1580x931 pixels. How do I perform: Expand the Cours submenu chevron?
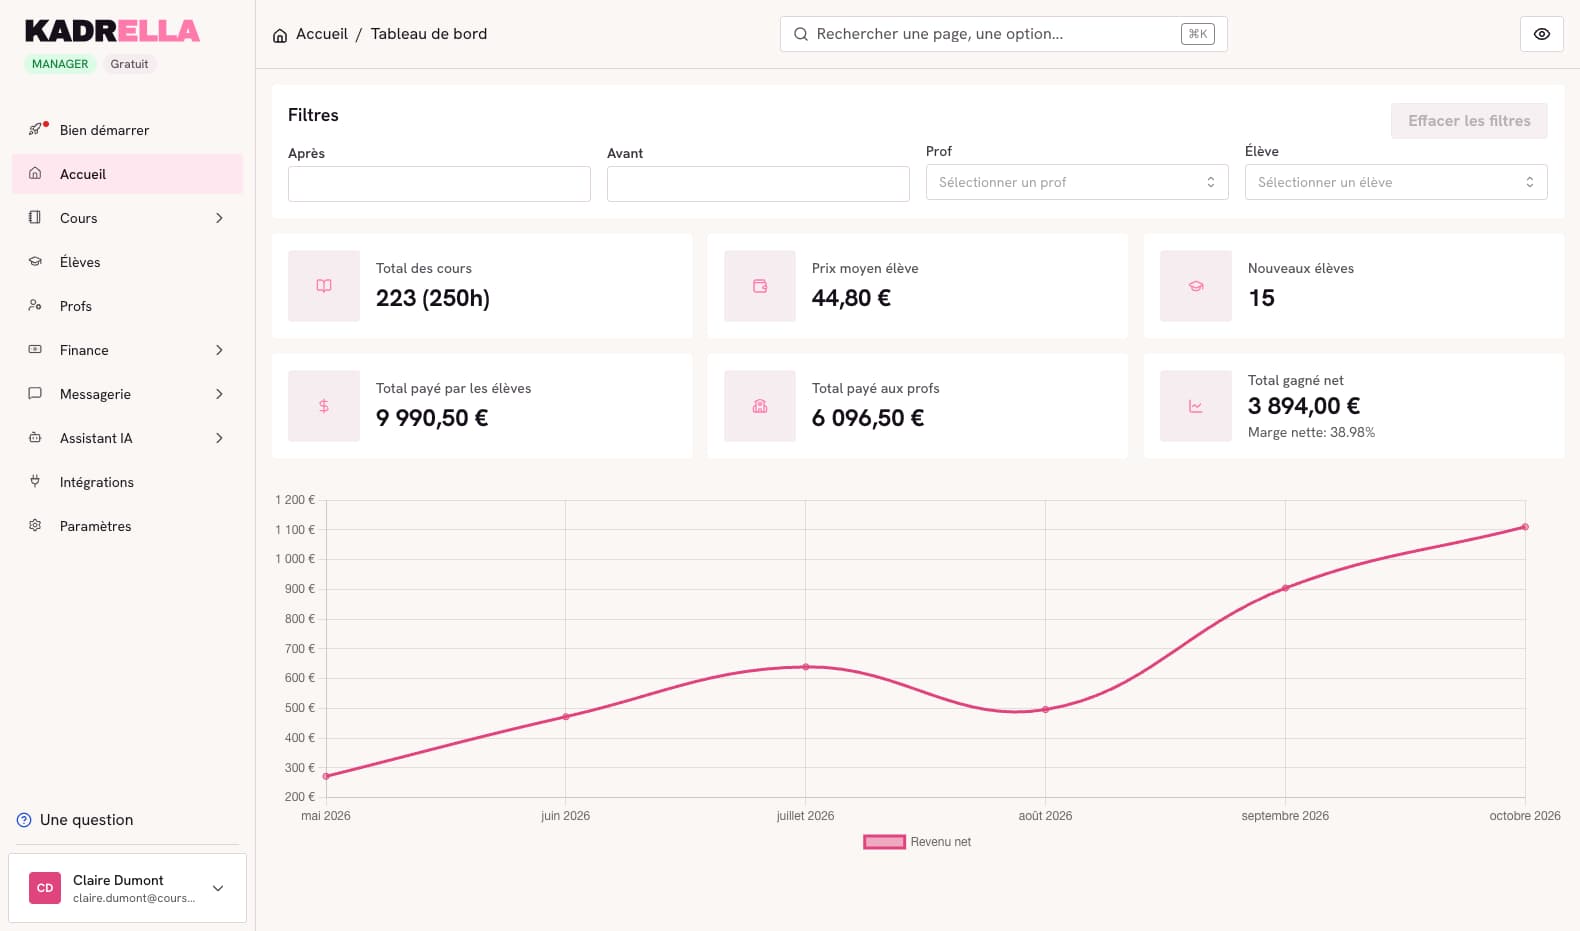(219, 218)
